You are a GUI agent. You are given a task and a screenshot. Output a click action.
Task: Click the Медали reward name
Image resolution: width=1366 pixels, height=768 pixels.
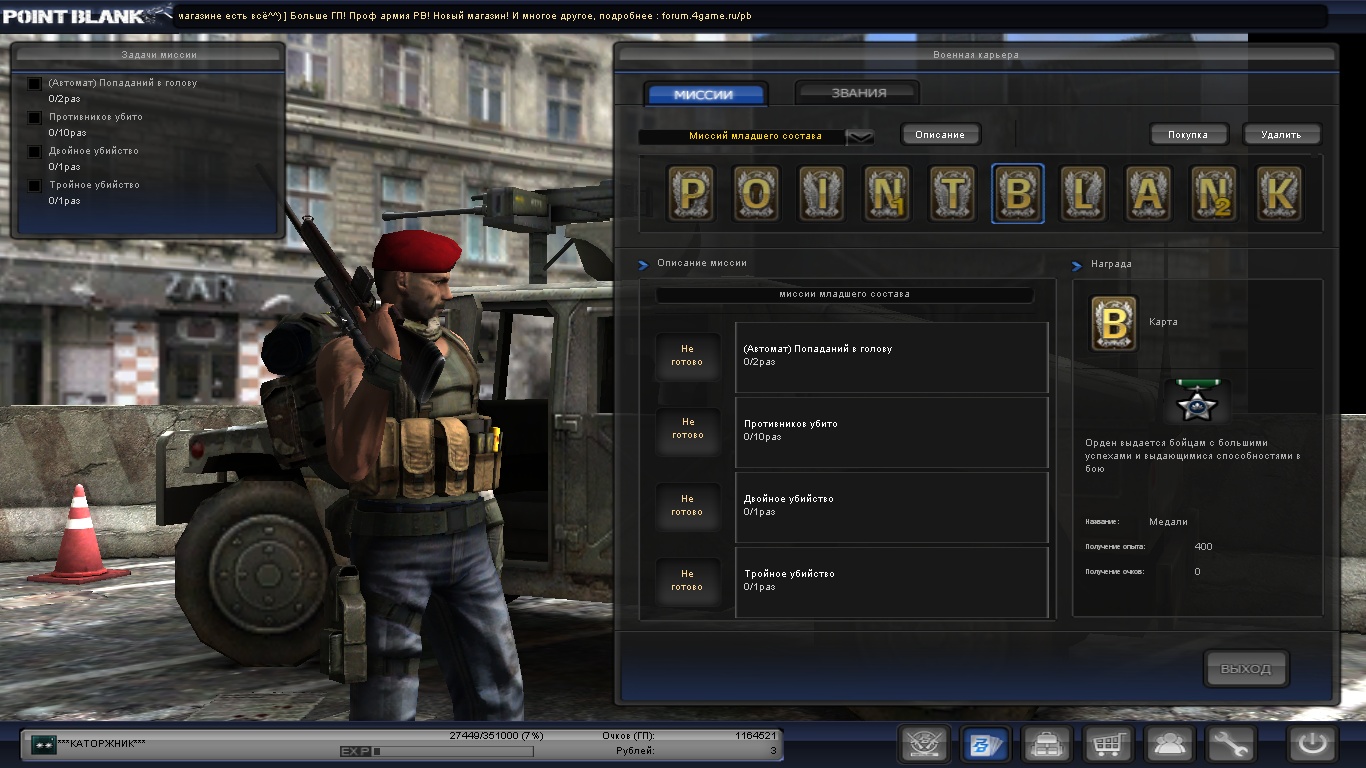(1168, 522)
